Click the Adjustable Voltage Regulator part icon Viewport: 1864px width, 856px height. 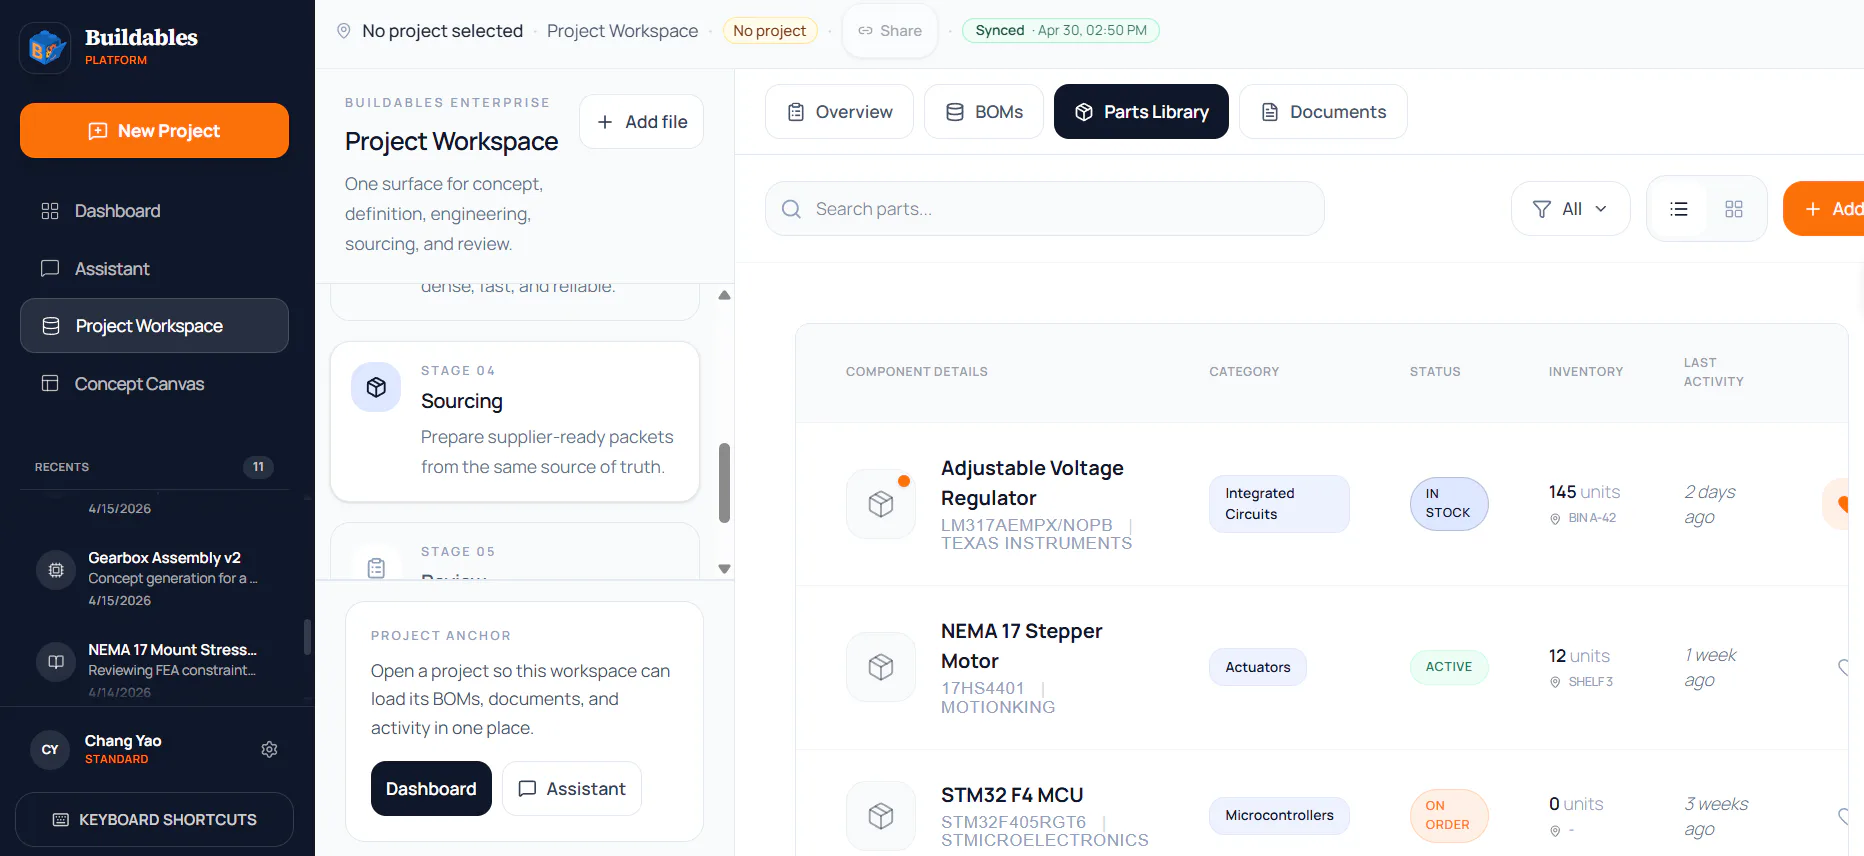881,504
